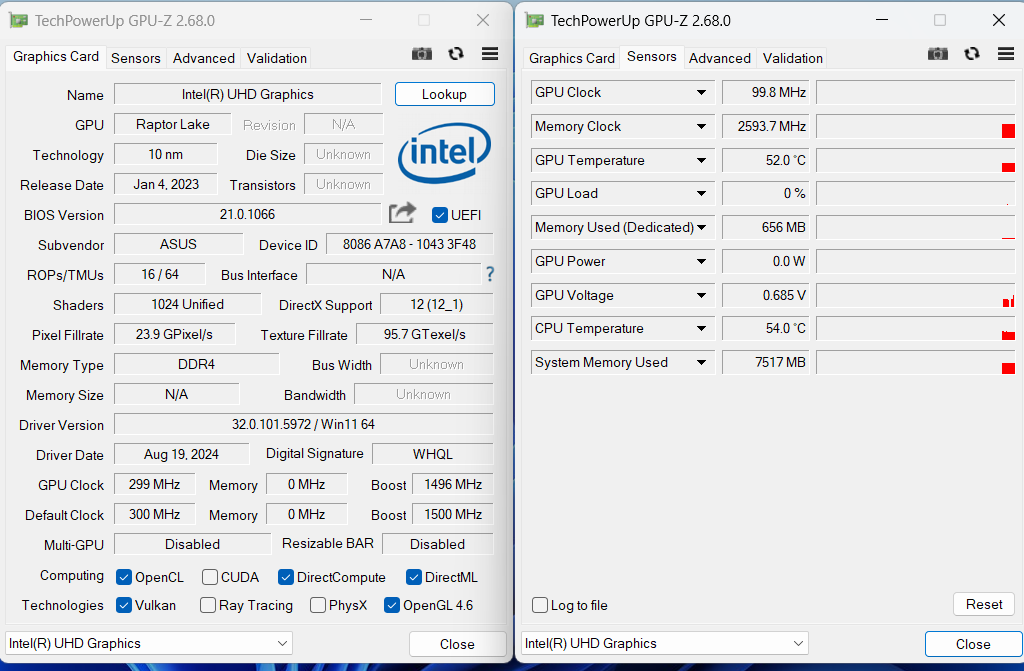Click the Driver Version field
The image size is (1024, 671).
[x=304, y=424]
